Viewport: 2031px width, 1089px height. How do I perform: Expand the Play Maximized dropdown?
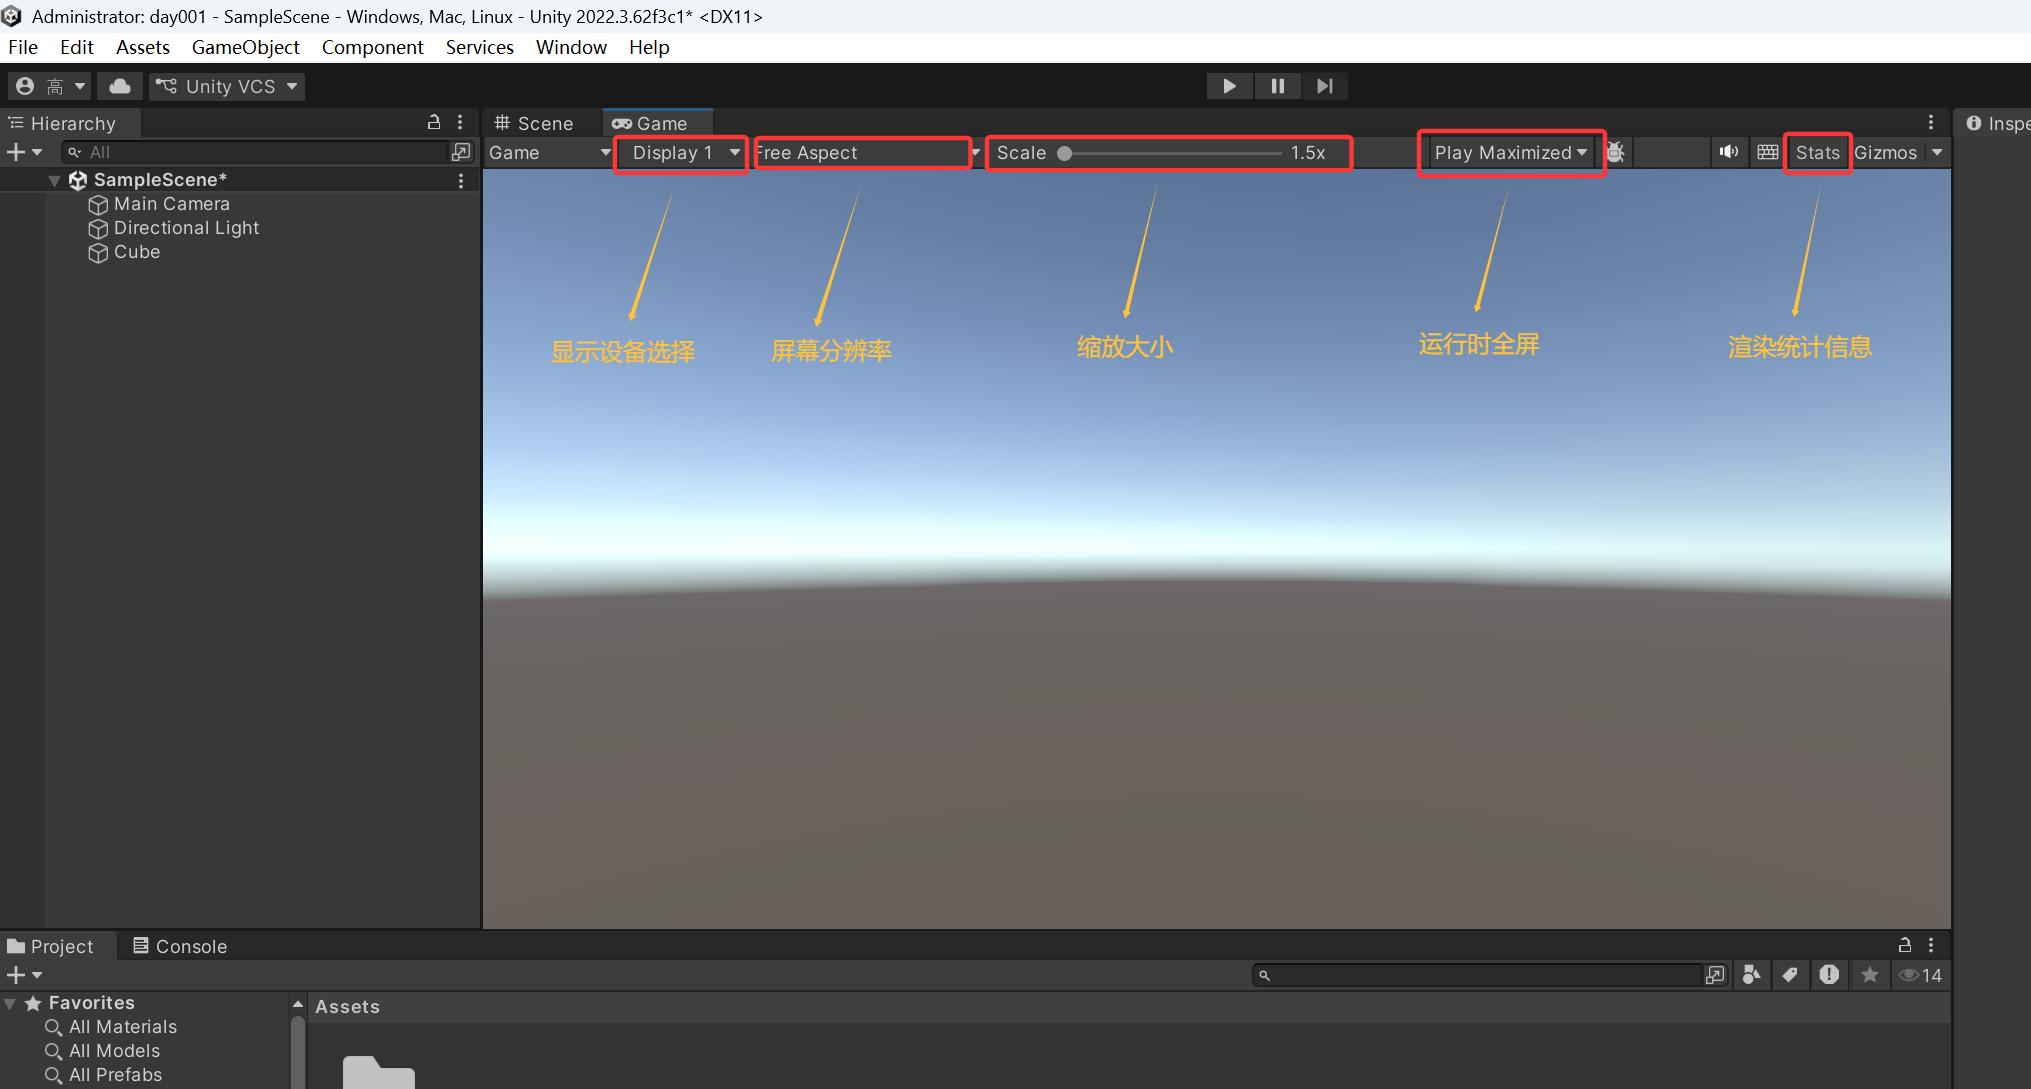(x=1510, y=152)
